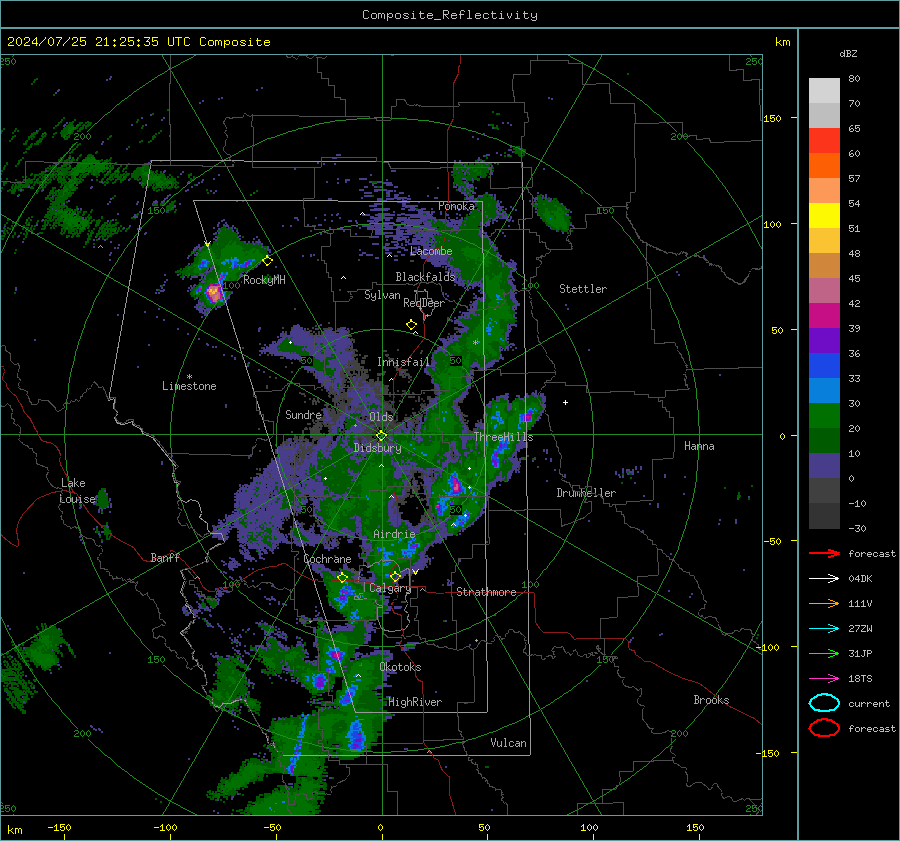Click the red forecast arrow in the legend
Screen dimensions: 900x841
click(x=824, y=553)
